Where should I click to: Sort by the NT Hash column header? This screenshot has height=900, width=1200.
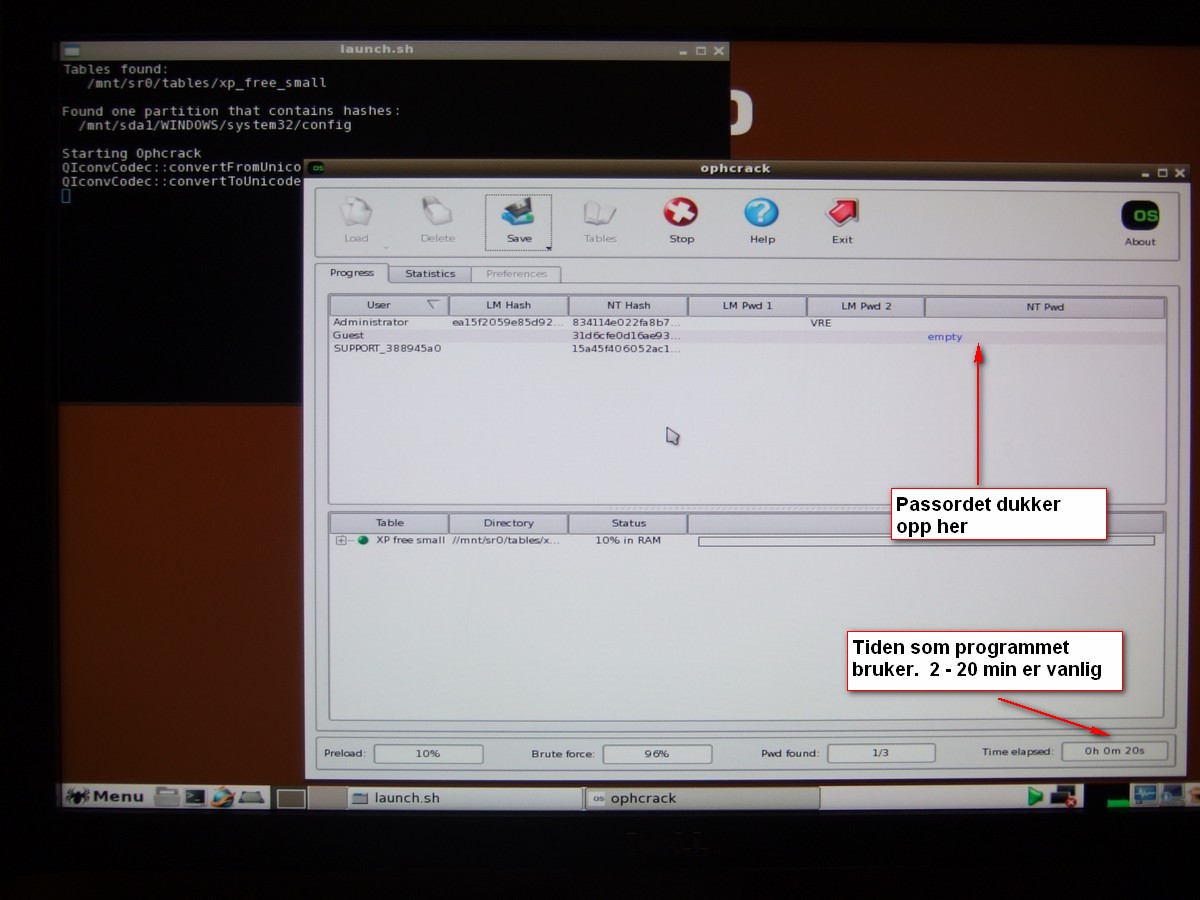pos(628,305)
